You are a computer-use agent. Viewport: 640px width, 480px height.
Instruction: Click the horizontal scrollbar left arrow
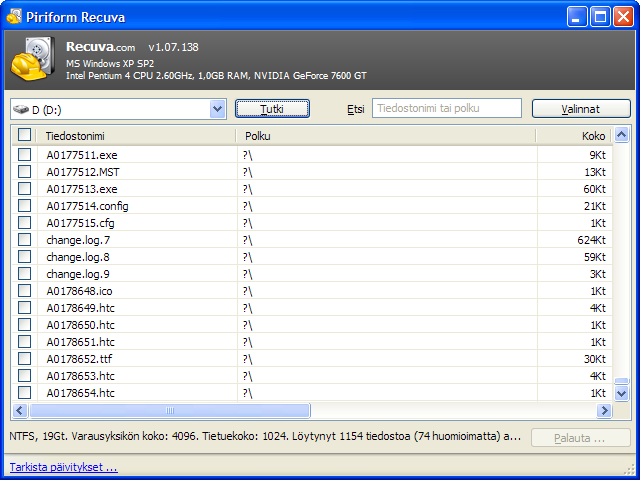point(20,410)
